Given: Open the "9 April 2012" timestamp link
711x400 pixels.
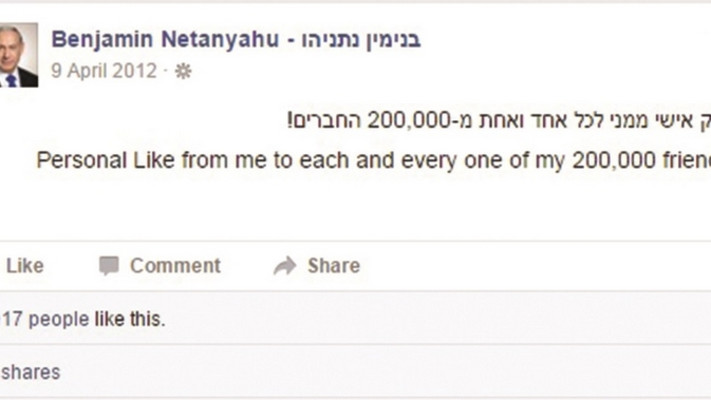Looking at the screenshot, I should tap(104, 71).
